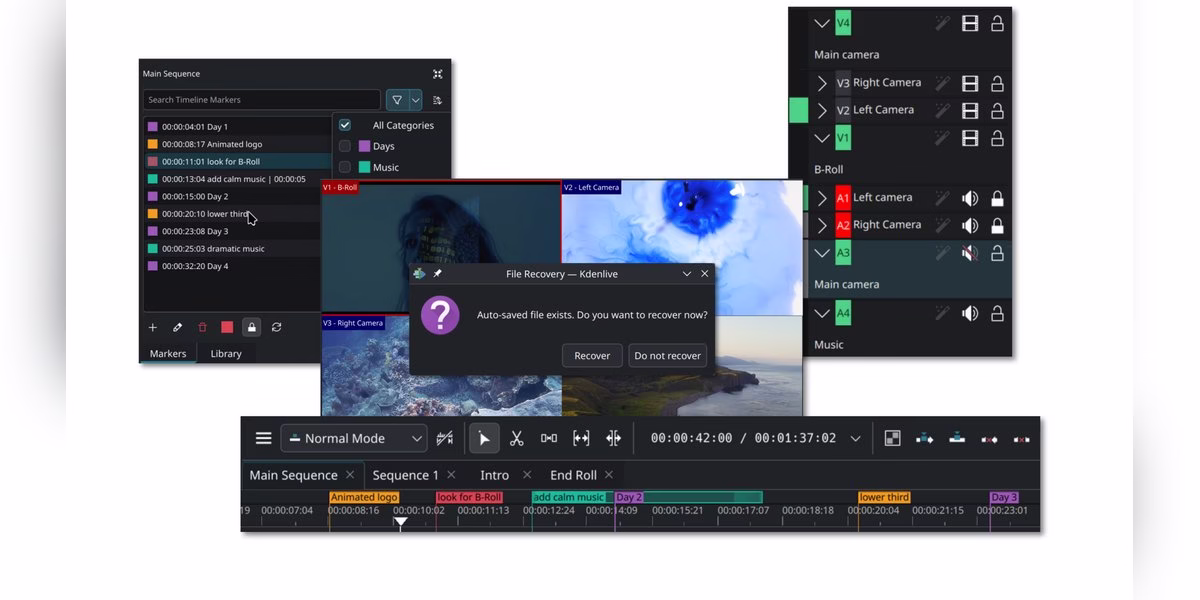1200x600 pixels.
Task: Expand the A2 Right Camera track
Action: pos(822,225)
